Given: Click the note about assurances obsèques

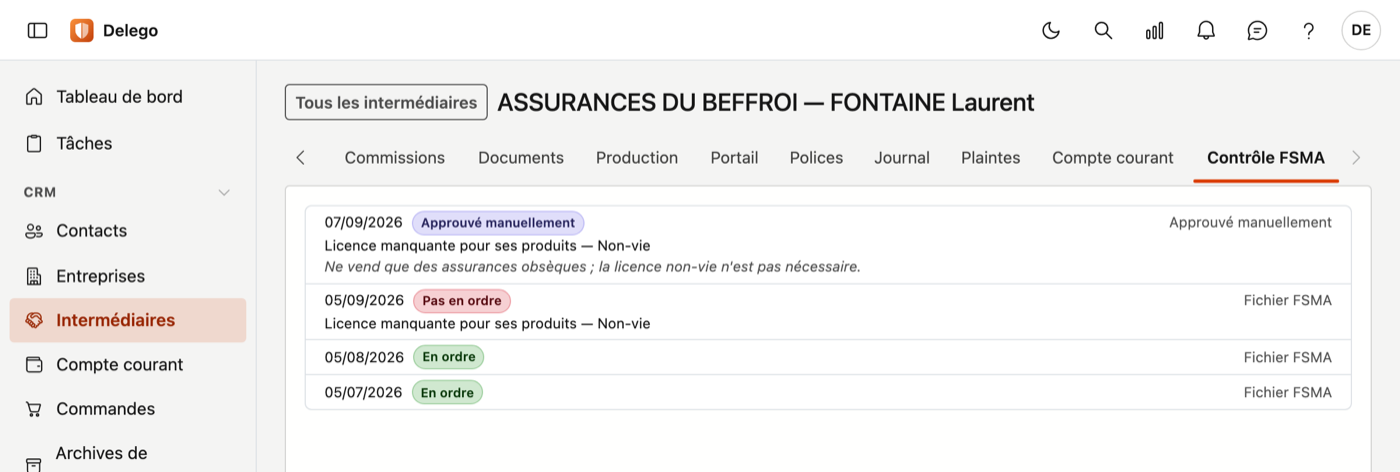Looking at the screenshot, I should coord(593,267).
